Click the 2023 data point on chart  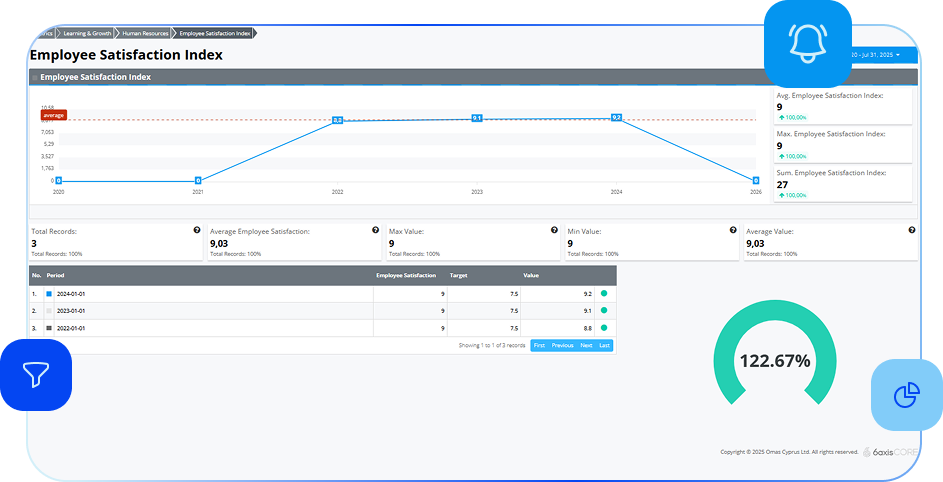pyautogui.click(x=477, y=118)
